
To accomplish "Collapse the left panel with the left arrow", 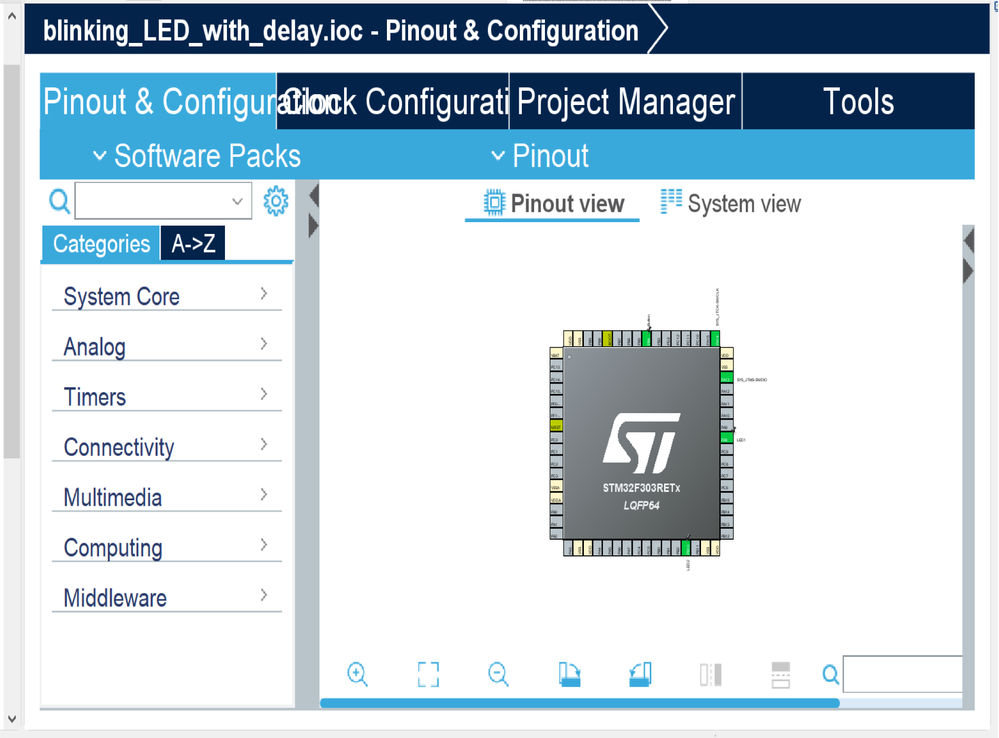I will 313,196.
